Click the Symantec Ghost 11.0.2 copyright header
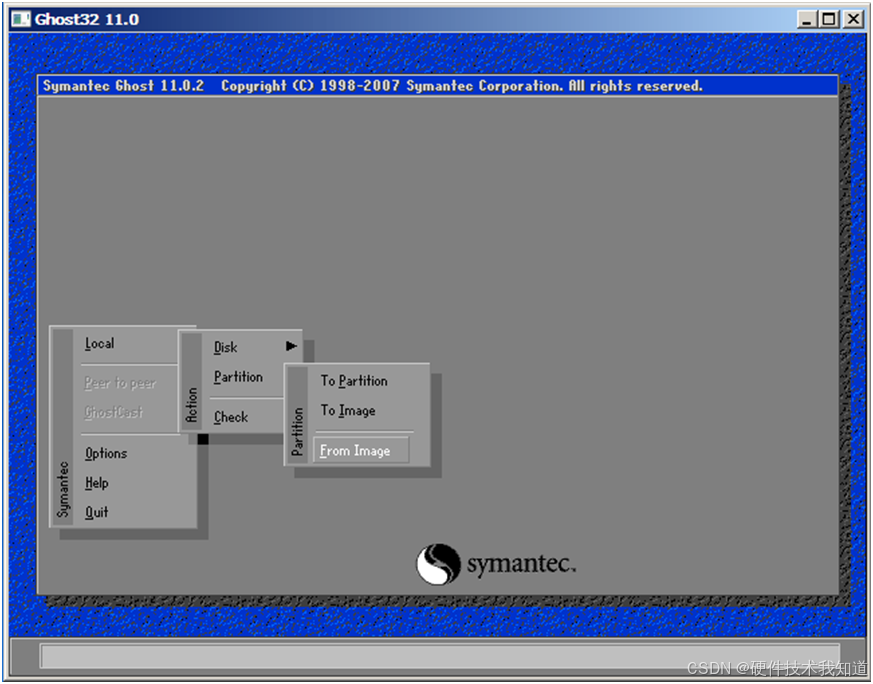873x684 pixels. 372,86
